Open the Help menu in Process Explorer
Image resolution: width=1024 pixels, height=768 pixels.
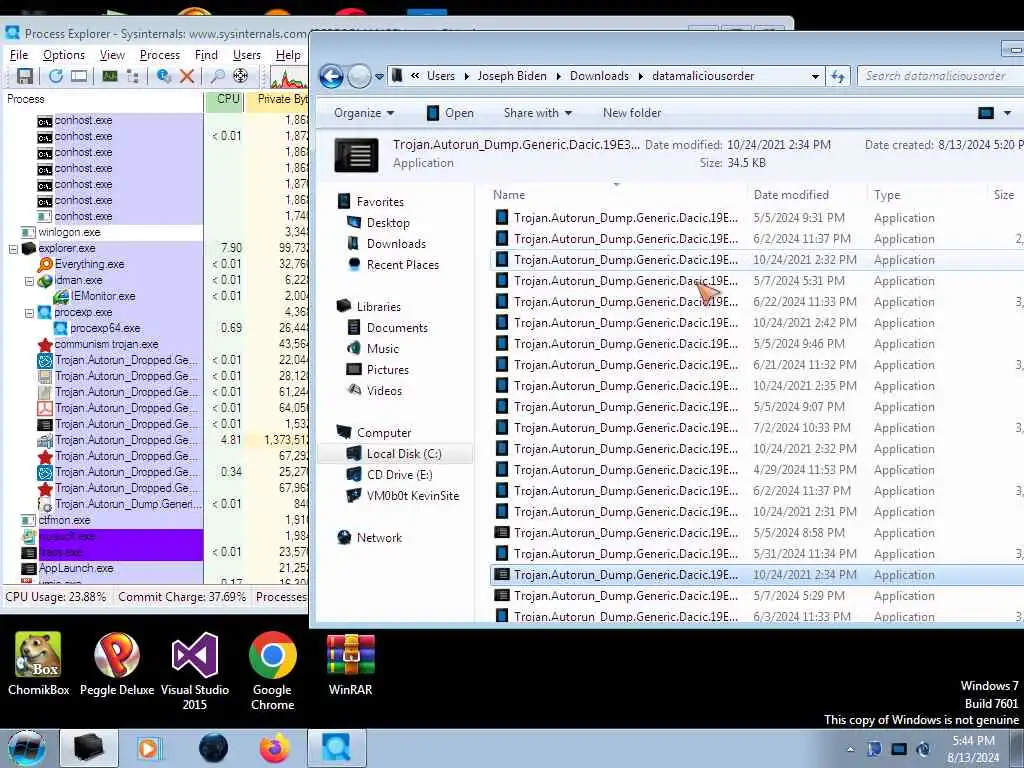[288, 55]
